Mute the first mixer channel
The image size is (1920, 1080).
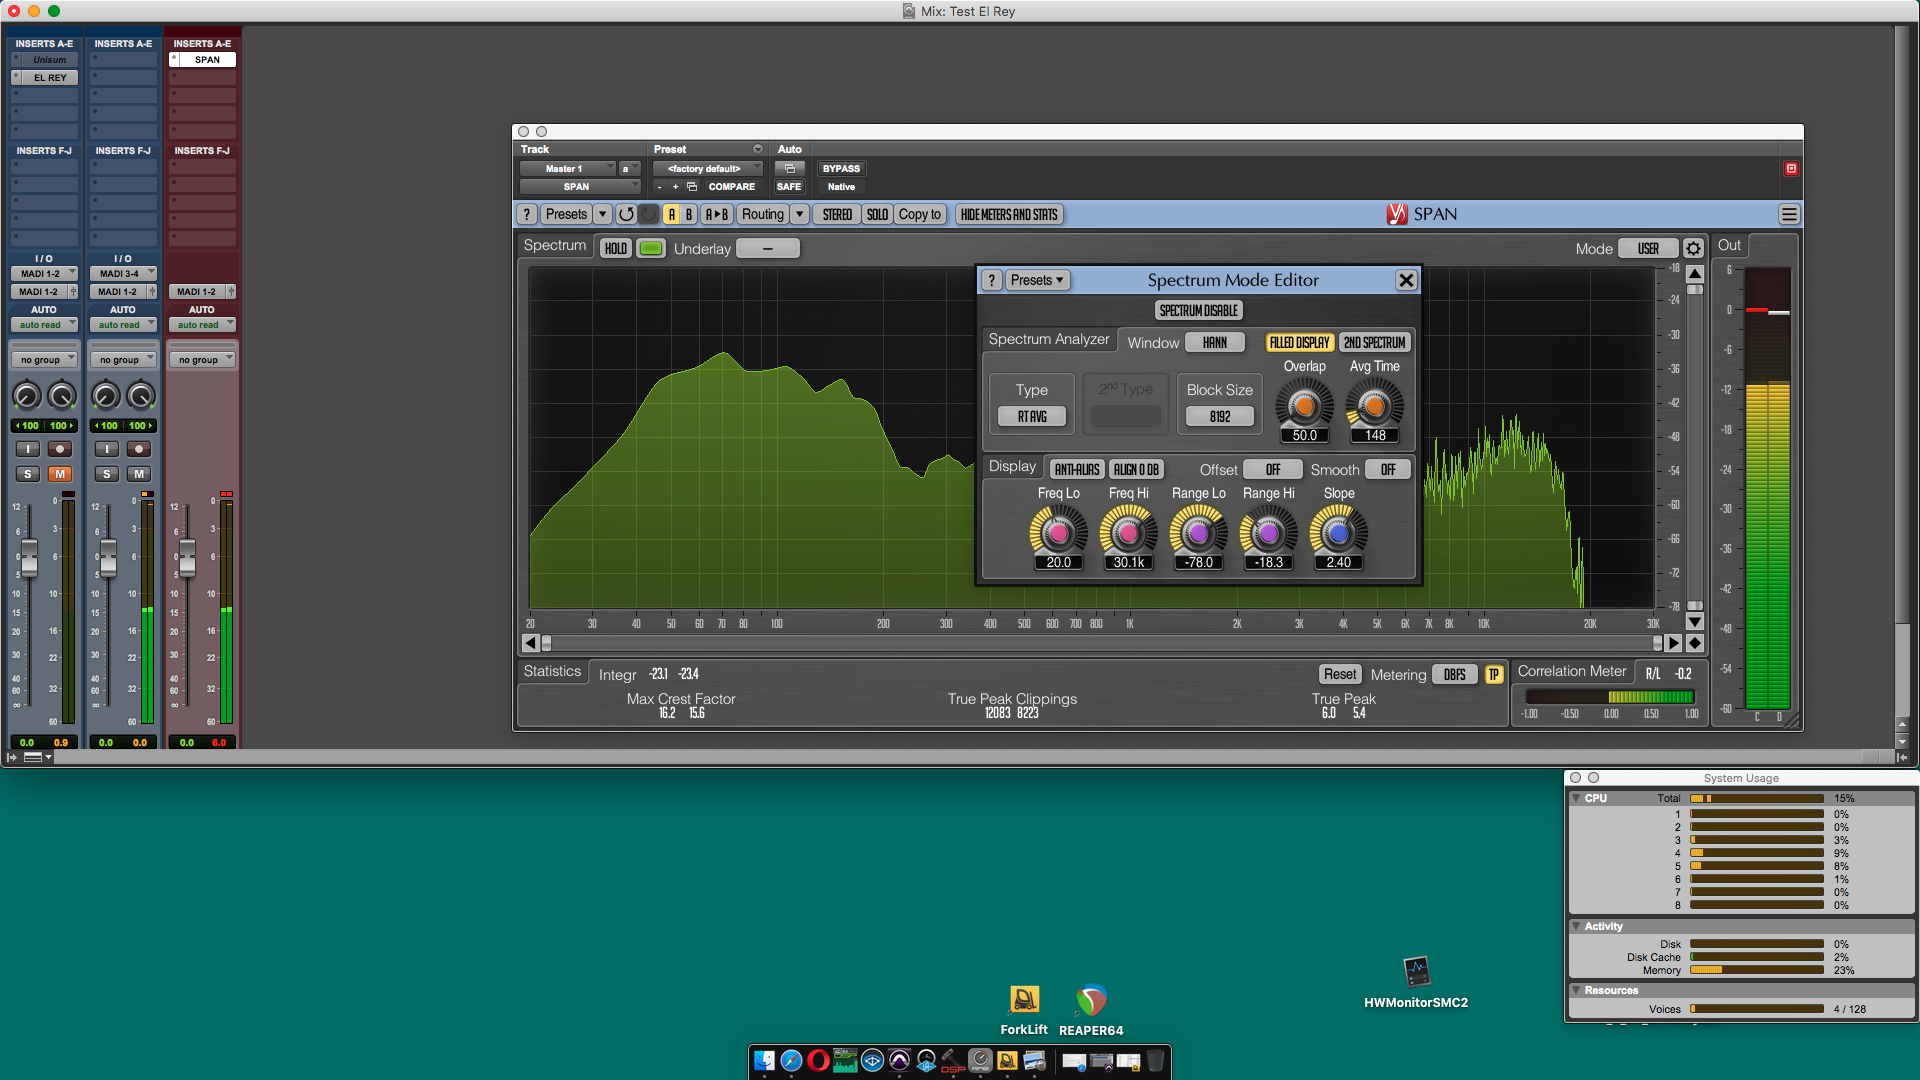(60, 474)
